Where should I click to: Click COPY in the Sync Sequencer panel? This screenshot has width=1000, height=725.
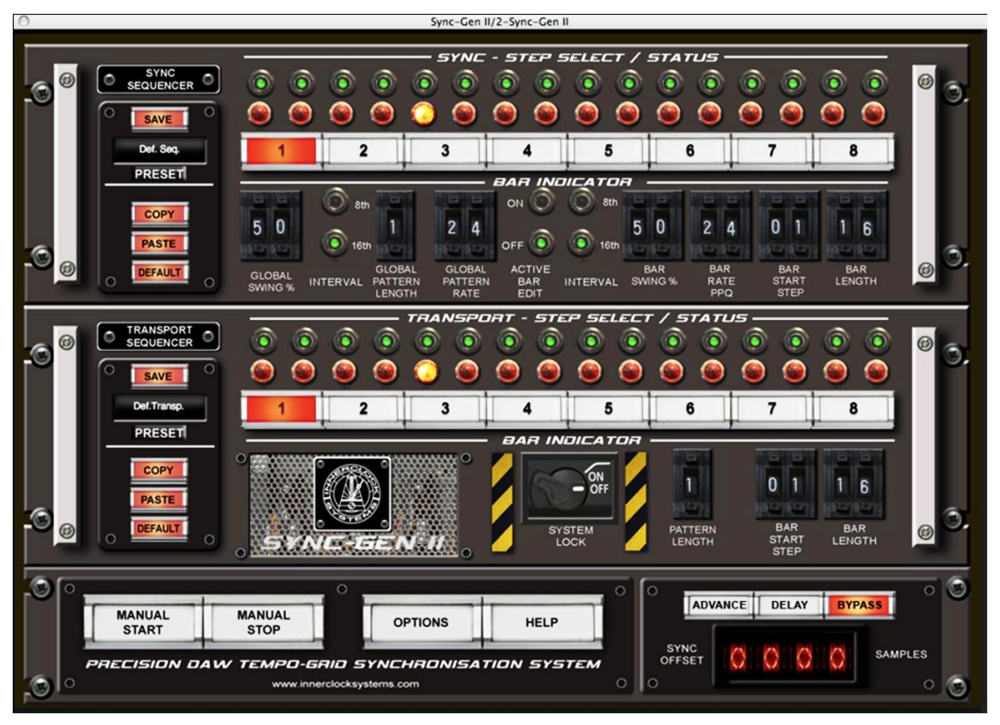pyautogui.click(x=159, y=214)
